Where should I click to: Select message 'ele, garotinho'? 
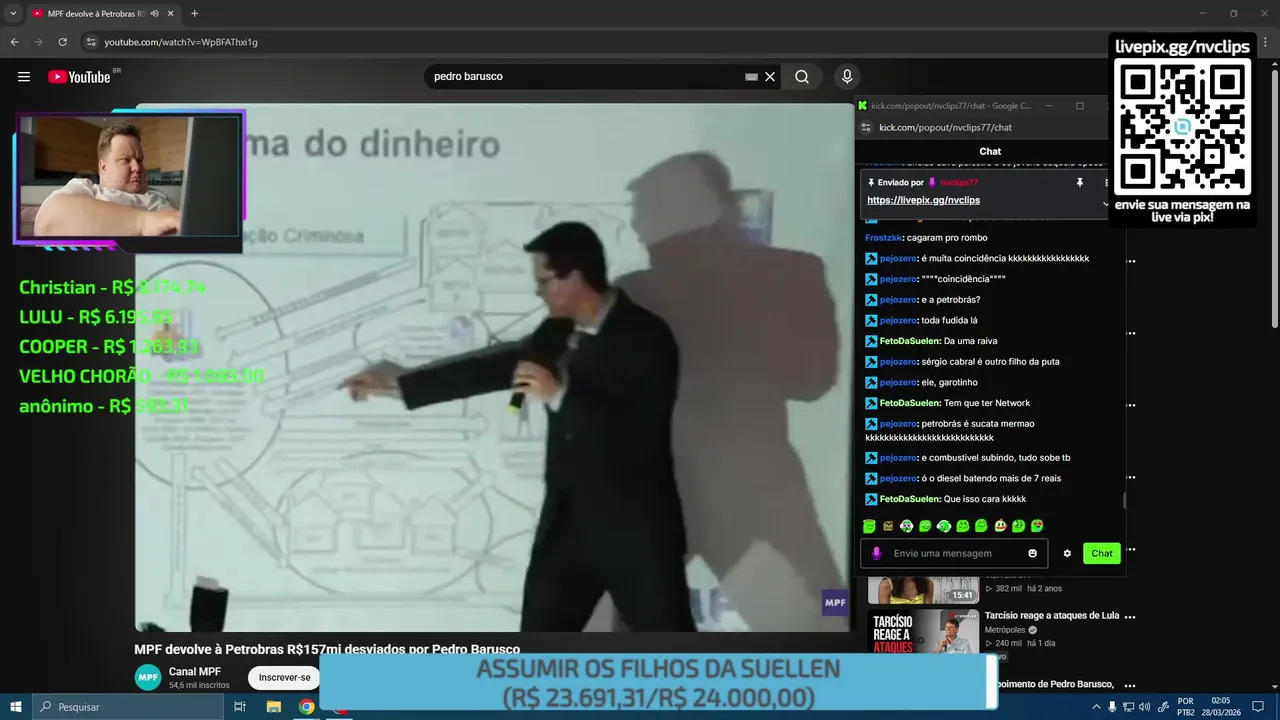coord(950,382)
